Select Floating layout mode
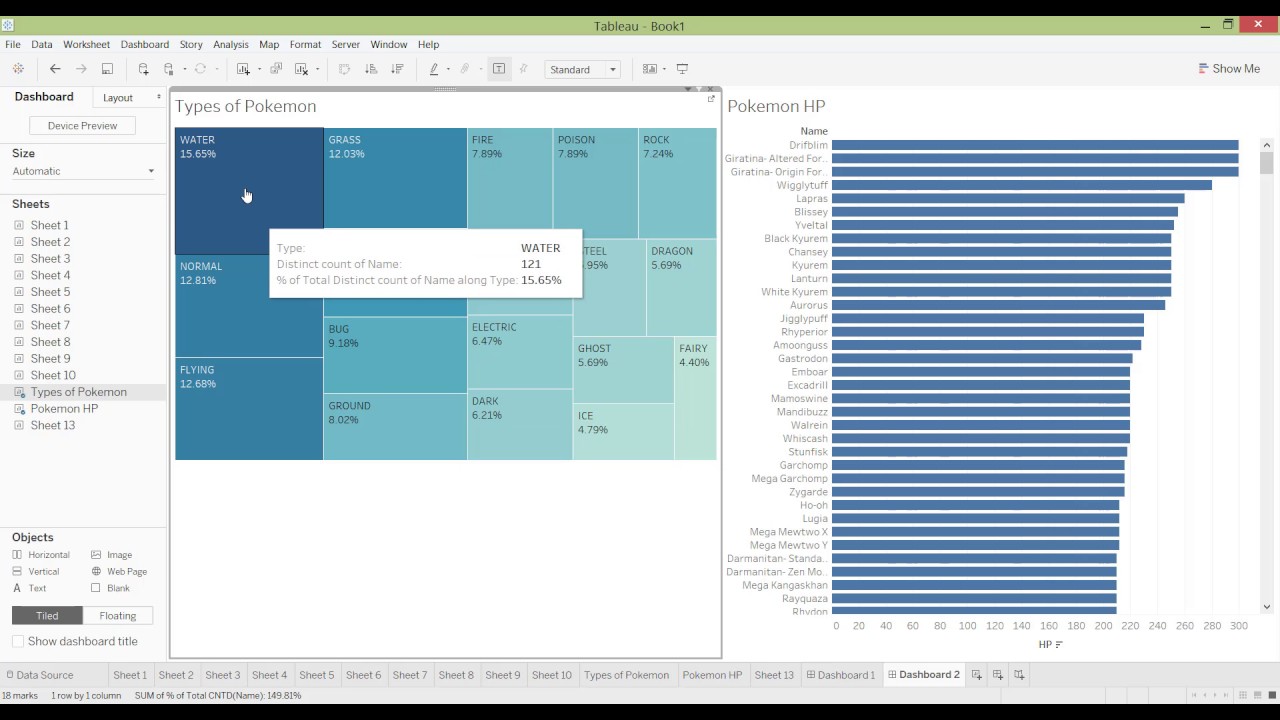This screenshot has height=720, width=1280. [117, 616]
